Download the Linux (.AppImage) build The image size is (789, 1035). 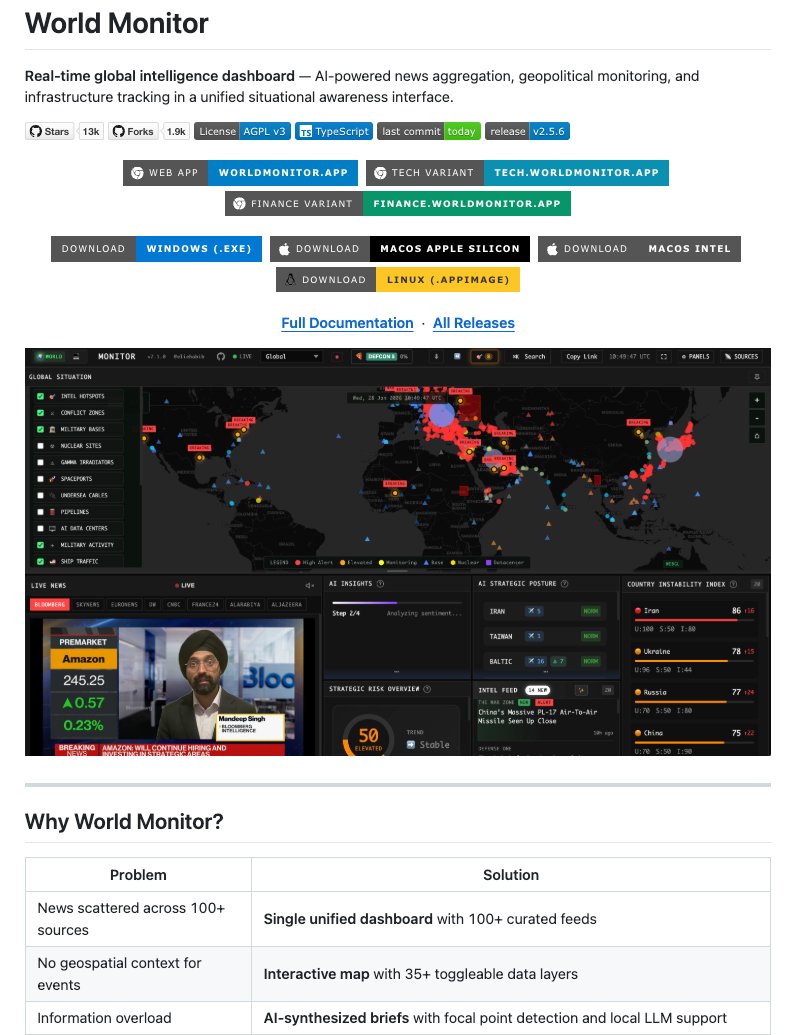coord(398,280)
